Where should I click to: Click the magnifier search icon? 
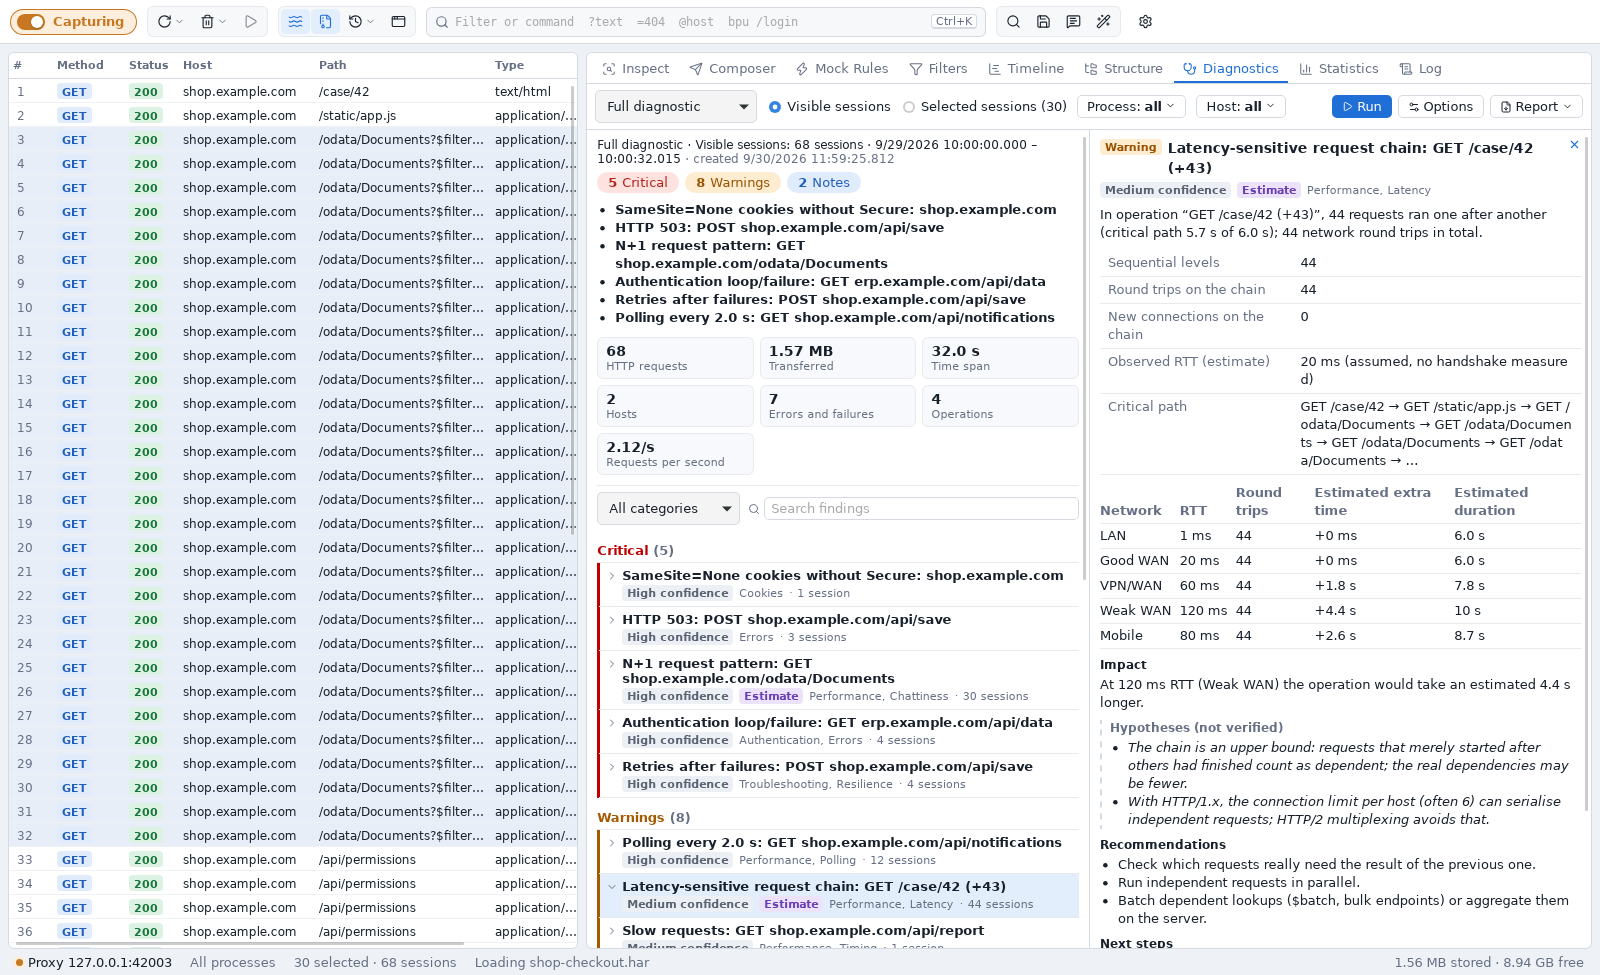coord(1013,21)
